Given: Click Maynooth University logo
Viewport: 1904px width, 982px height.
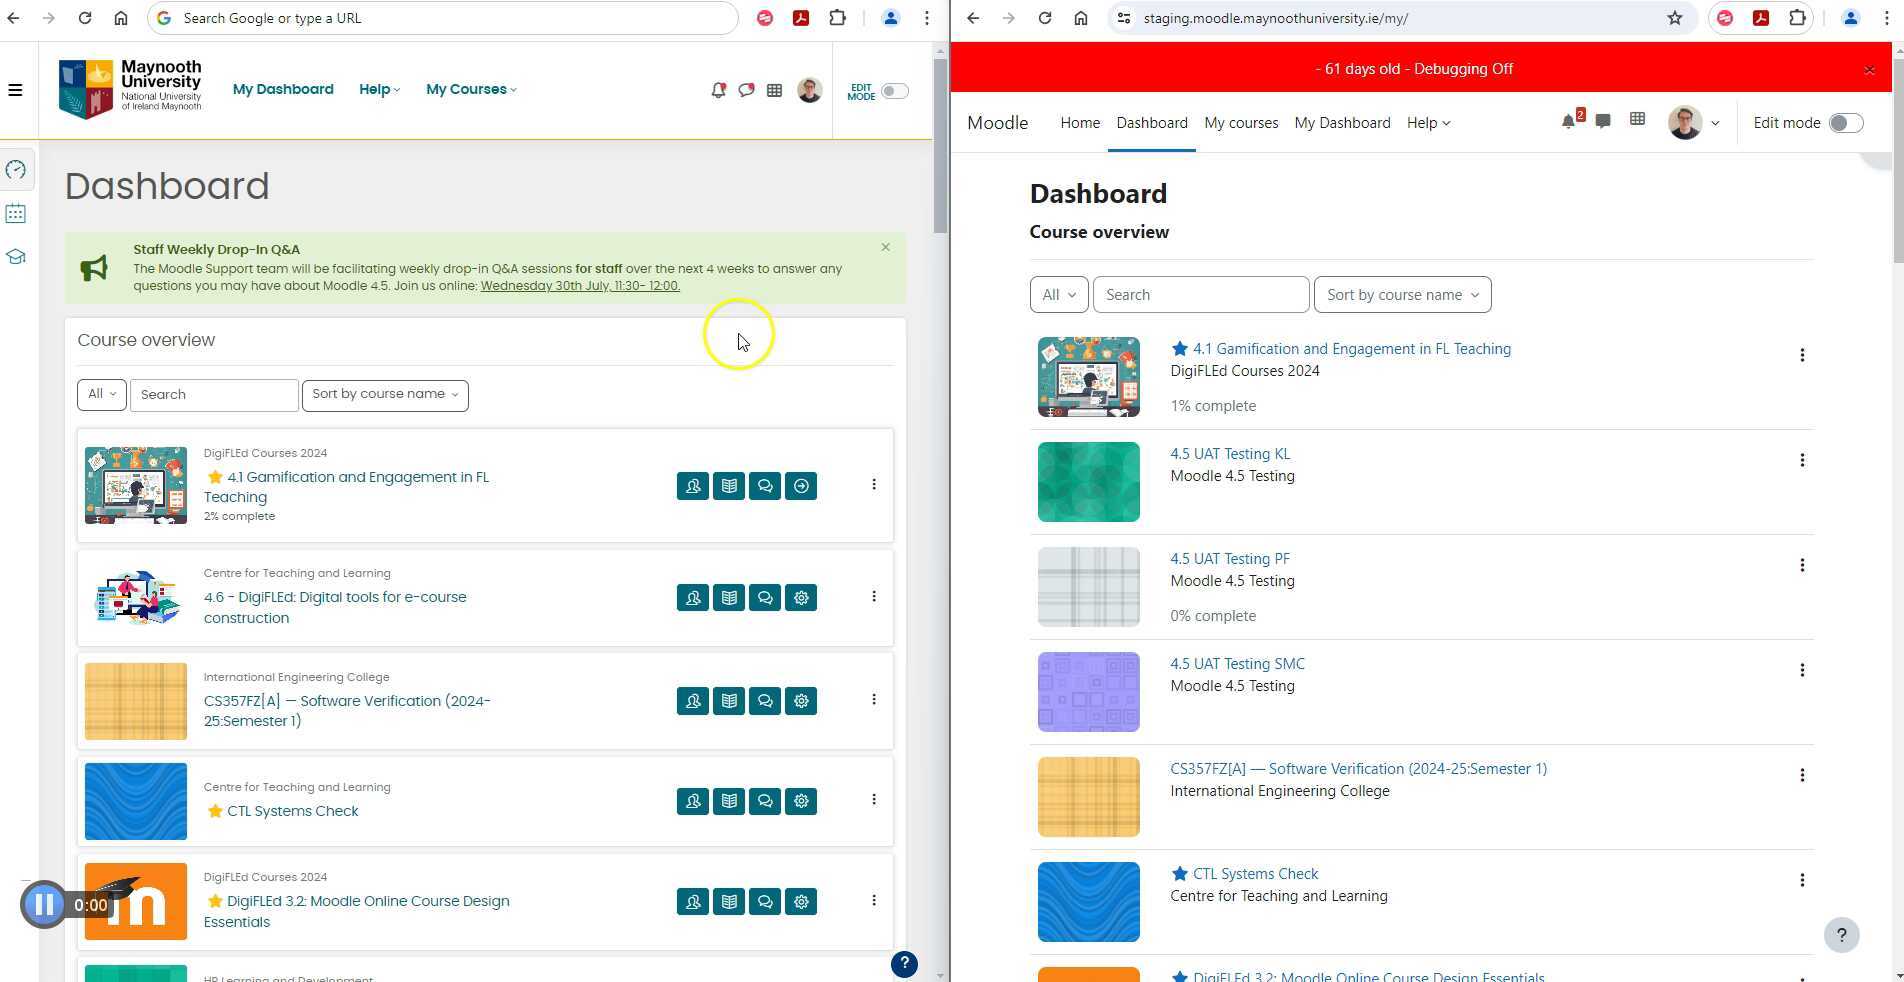Looking at the screenshot, I should [x=130, y=89].
